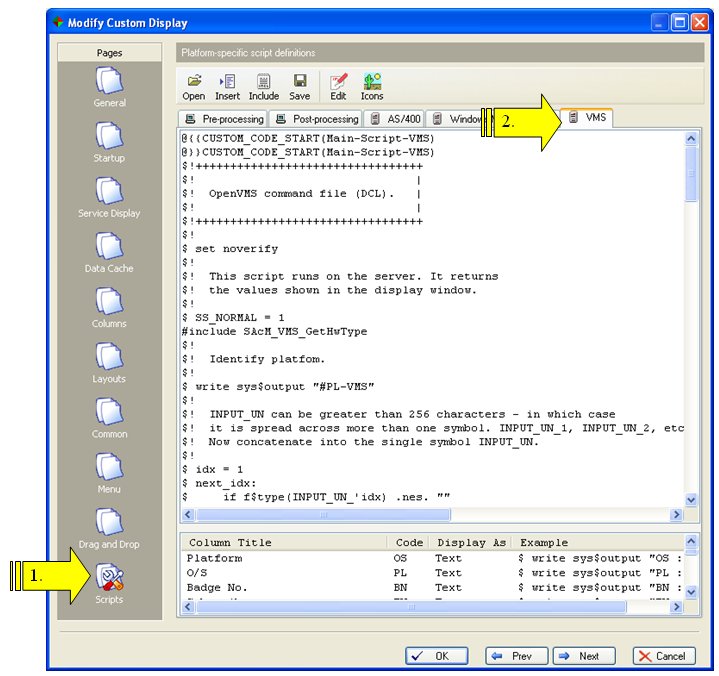Save the script using the Save icon
This screenshot has width=719, height=676.
point(299,86)
